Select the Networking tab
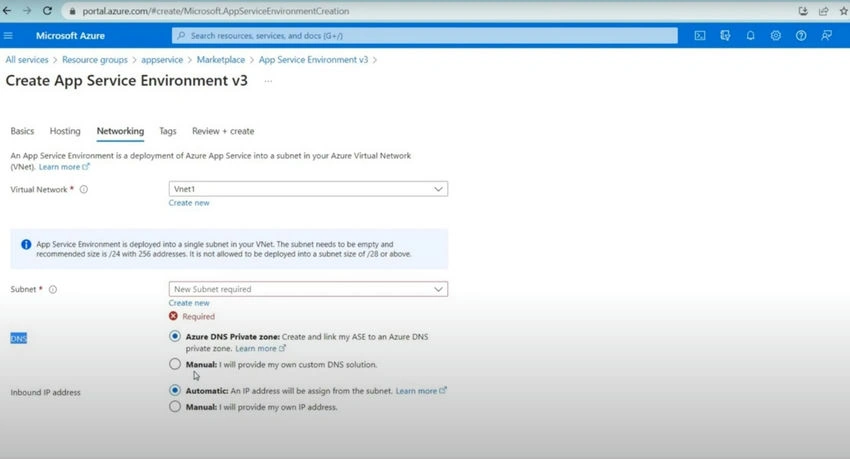The image size is (850, 459). click(x=120, y=131)
